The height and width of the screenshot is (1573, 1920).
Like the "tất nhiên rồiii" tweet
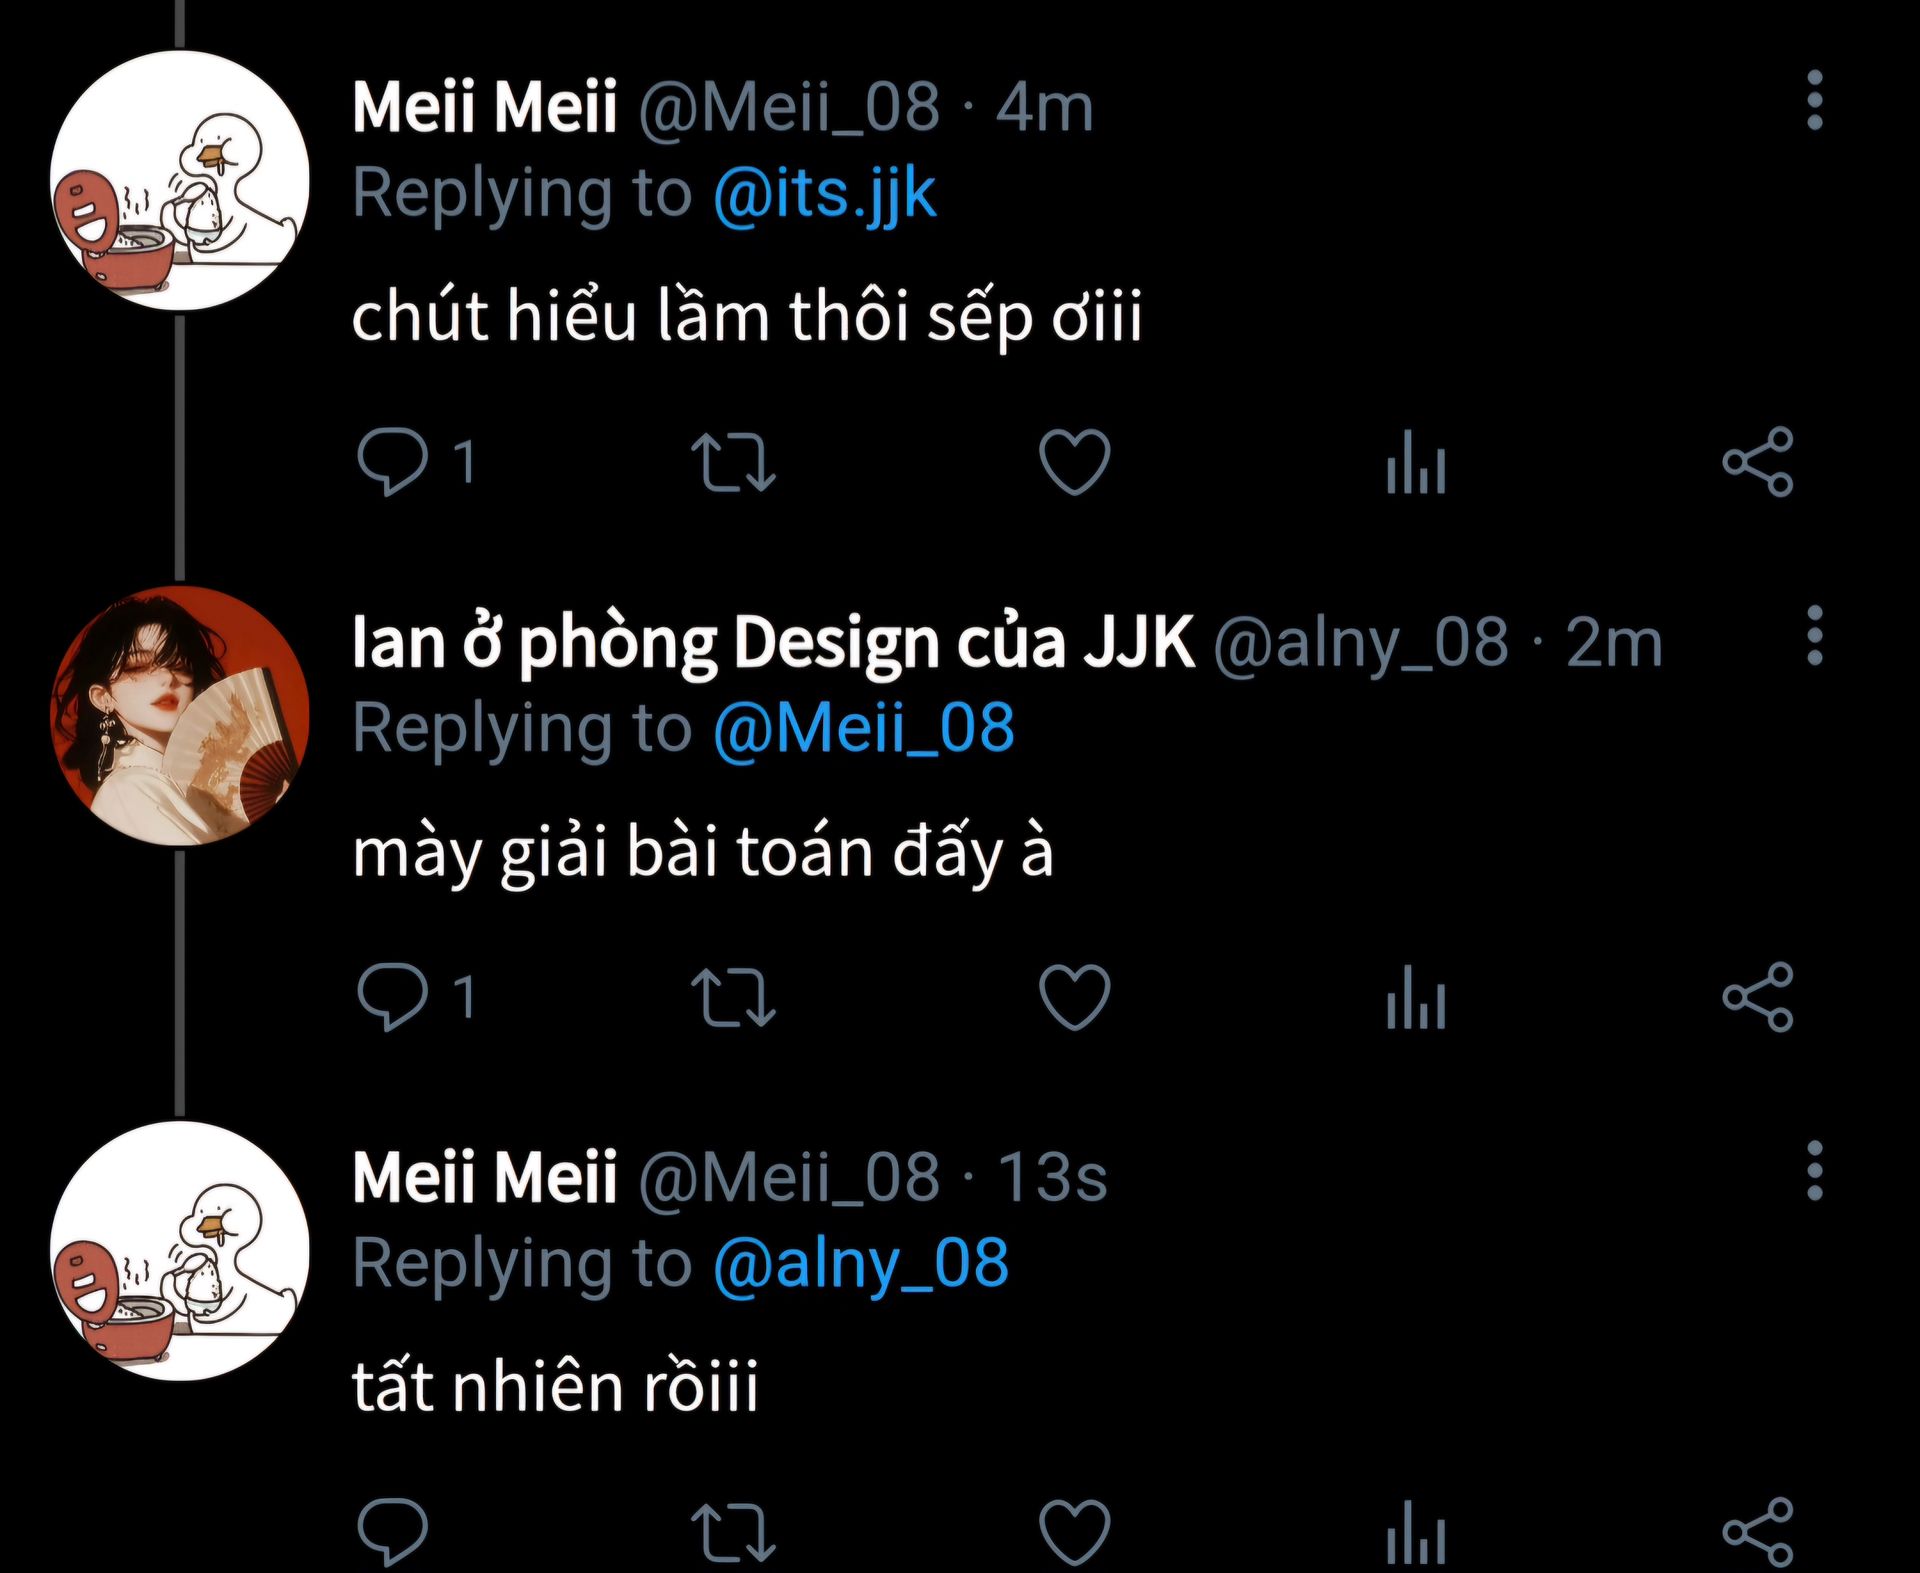(x=1074, y=1532)
